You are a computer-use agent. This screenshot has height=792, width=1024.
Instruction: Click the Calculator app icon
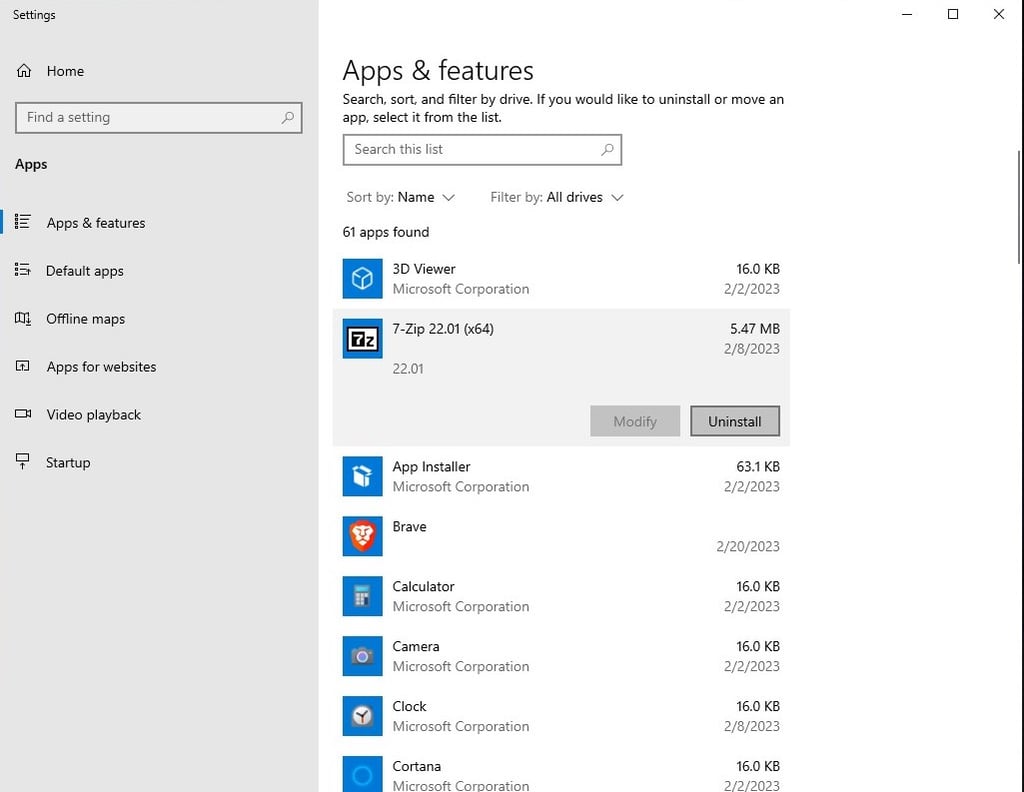click(362, 596)
